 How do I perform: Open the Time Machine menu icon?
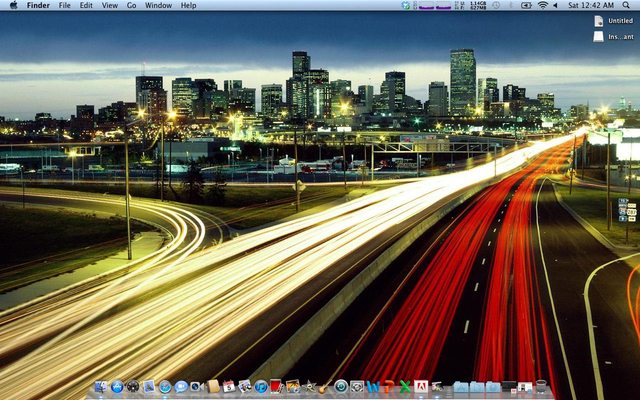496,5
